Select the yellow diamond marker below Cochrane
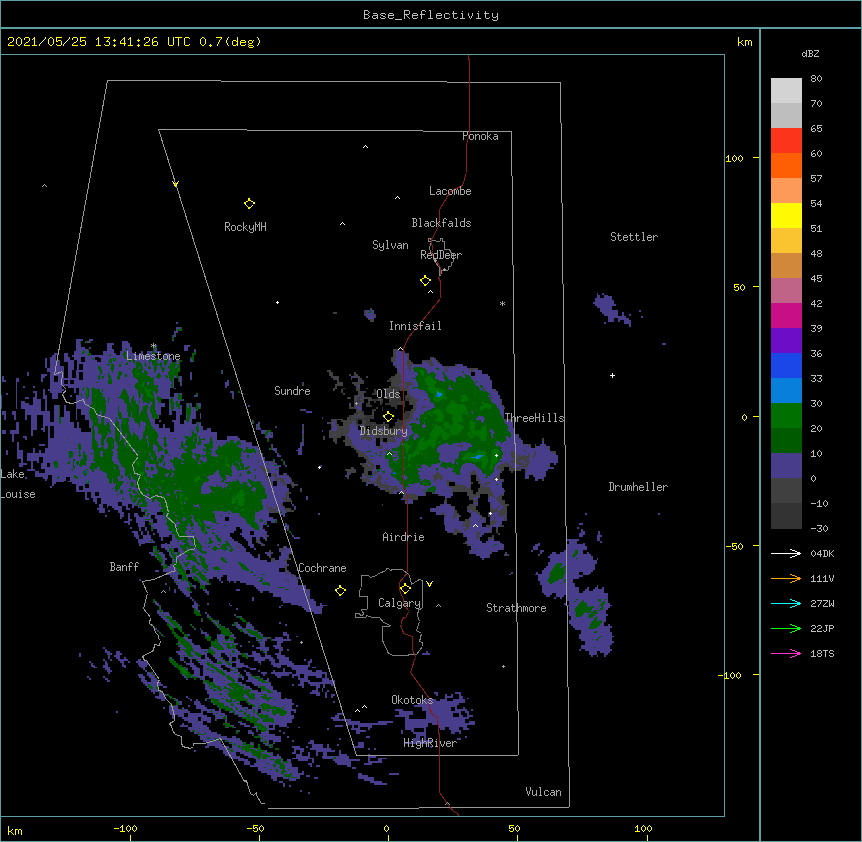This screenshot has height=842, width=862. tap(340, 590)
